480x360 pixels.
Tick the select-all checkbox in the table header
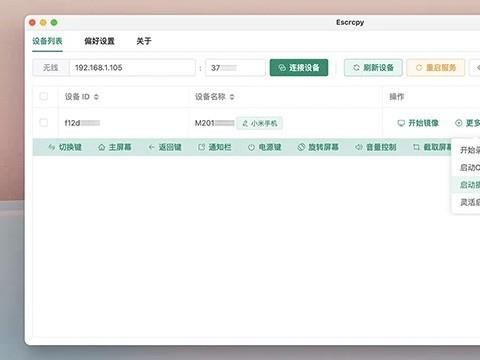coord(44,97)
